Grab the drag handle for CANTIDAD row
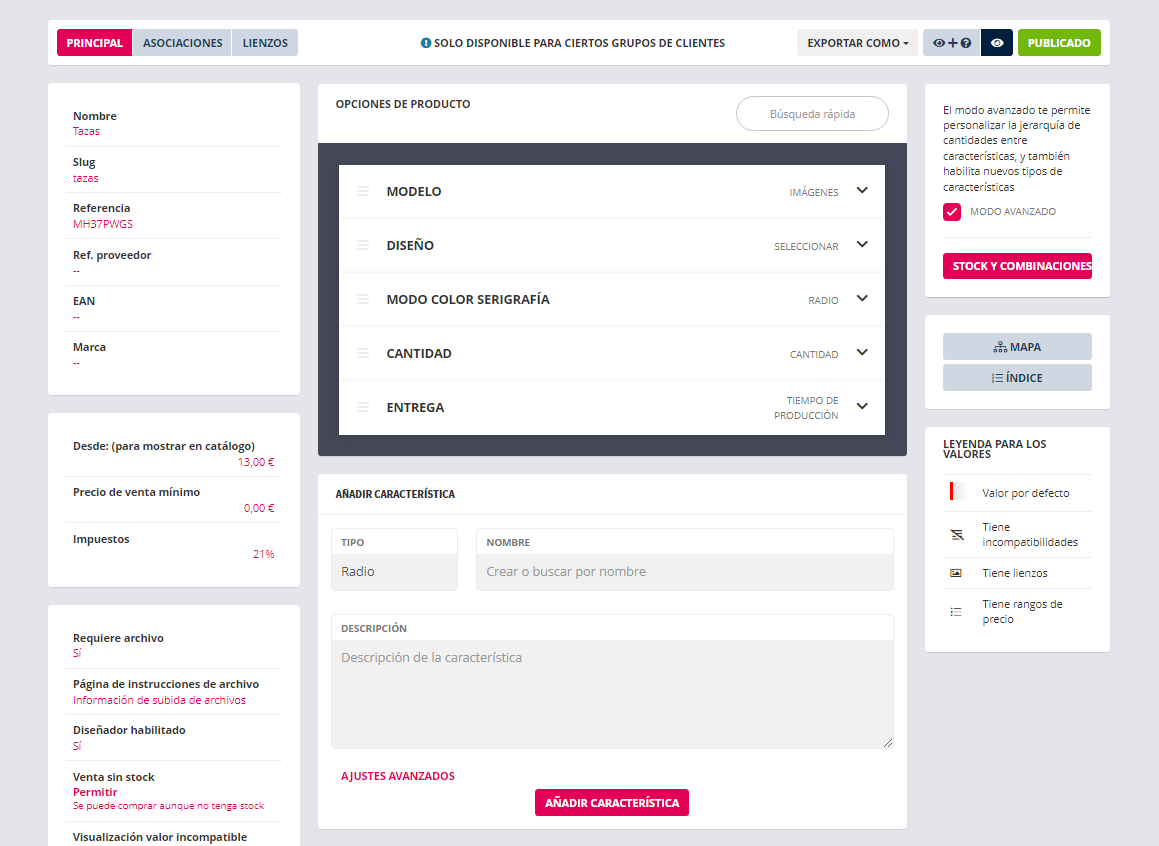Screen dimensions: 1159x846 point(363,353)
